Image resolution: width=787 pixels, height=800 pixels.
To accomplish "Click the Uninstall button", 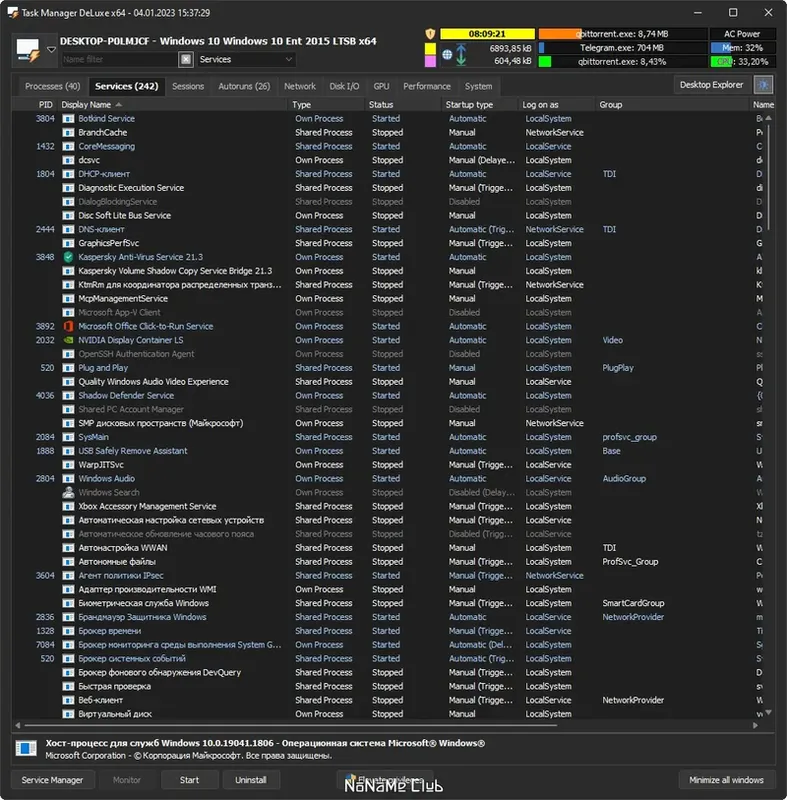I will click(x=250, y=780).
